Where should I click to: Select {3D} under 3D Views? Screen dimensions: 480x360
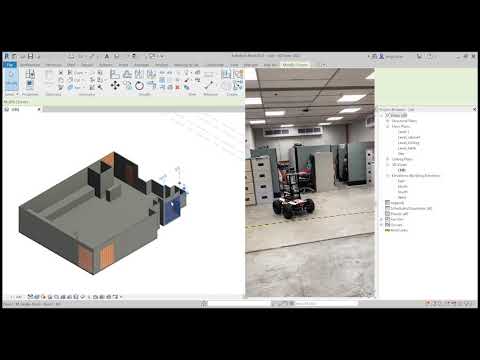(402, 170)
